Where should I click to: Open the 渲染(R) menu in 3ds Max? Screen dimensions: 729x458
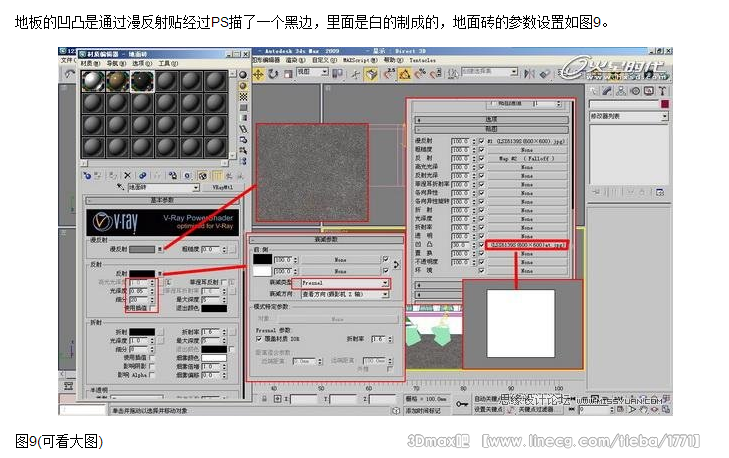coord(295,60)
